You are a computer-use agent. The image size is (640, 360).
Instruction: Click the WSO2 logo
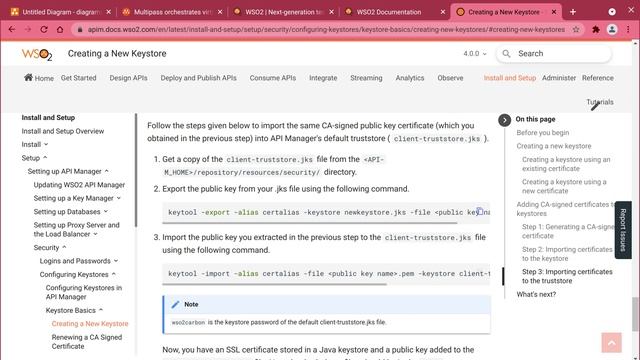click(x=37, y=54)
